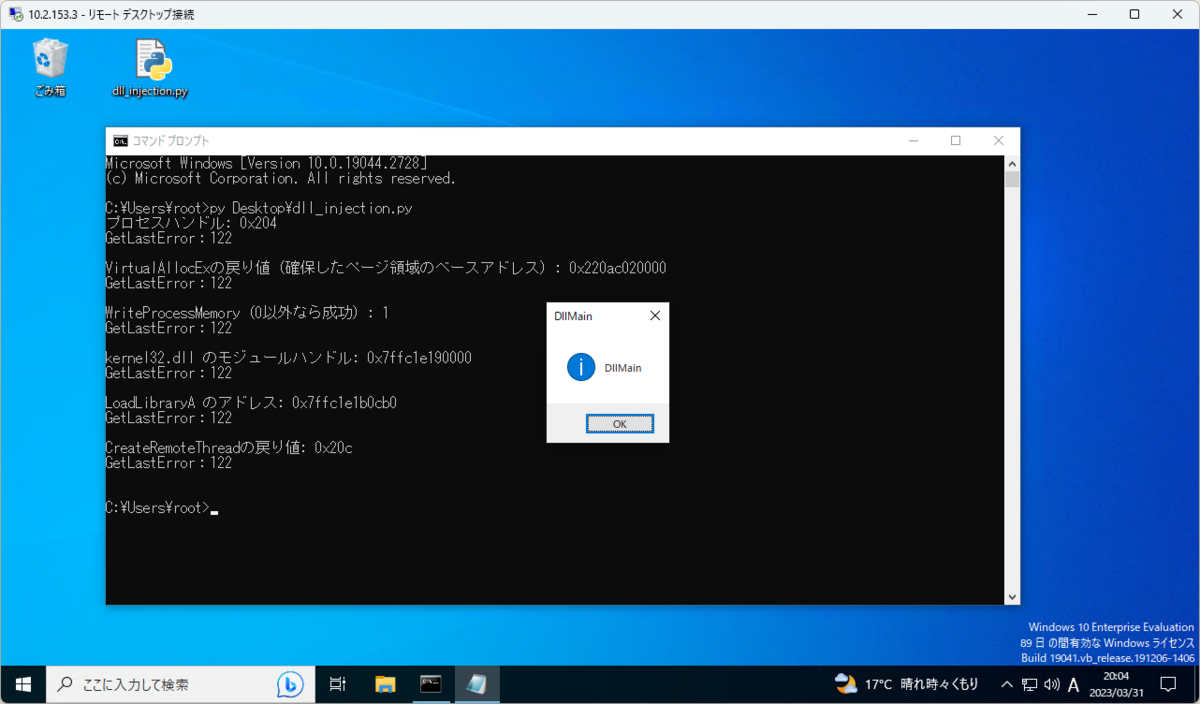Open the weather widget showing 17°C
This screenshot has width=1200, height=704.
(907, 685)
